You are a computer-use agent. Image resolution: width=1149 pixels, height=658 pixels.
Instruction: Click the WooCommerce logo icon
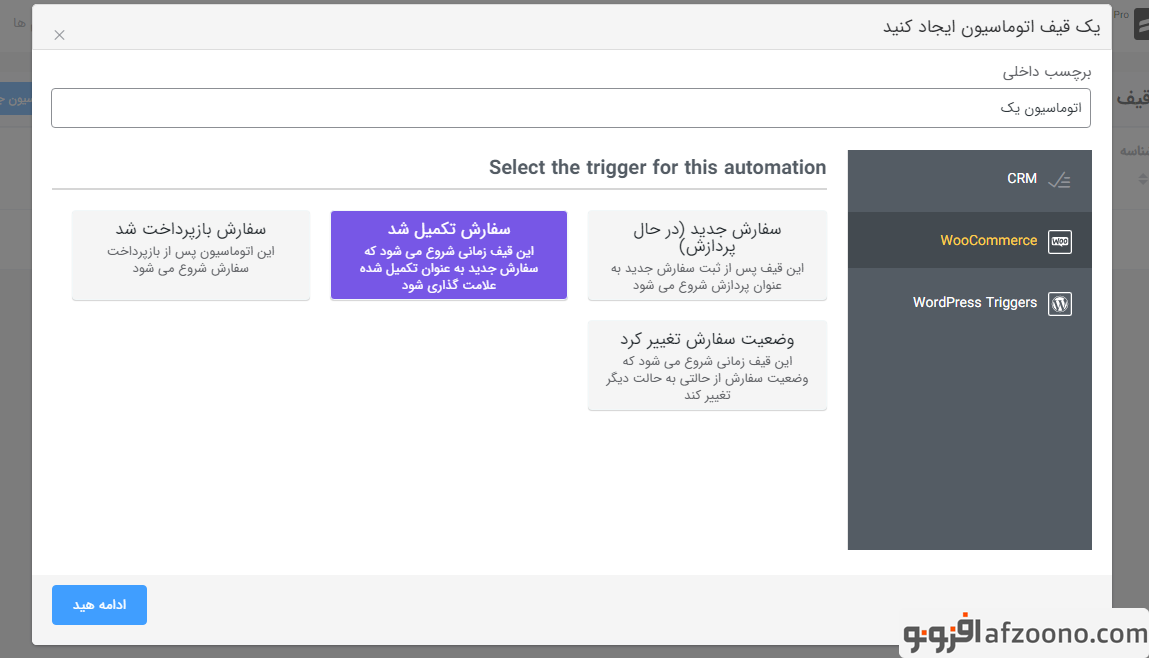[x=1059, y=241]
